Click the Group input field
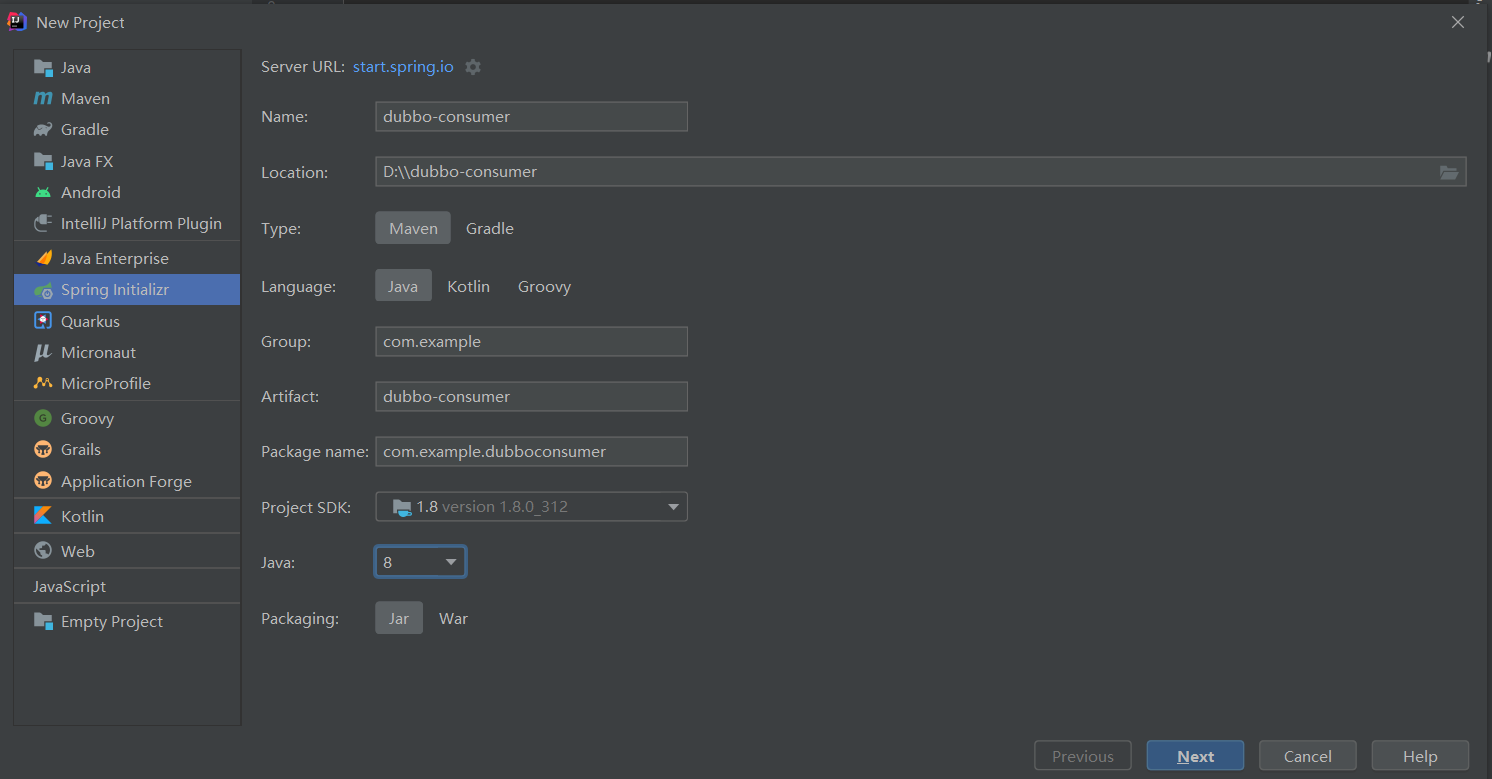Image resolution: width=1492 pixels, height=779 pixels. tap(531, 341)
